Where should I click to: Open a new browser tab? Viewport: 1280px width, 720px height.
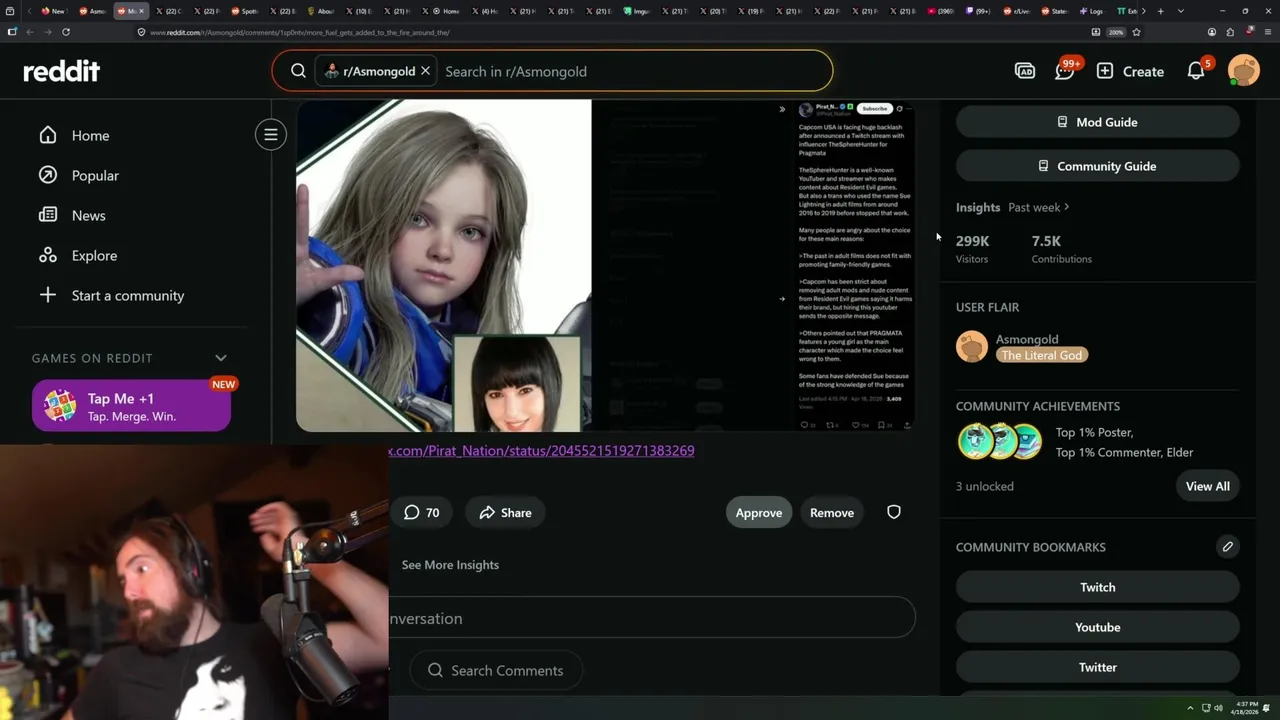[x=1160, y=11]
